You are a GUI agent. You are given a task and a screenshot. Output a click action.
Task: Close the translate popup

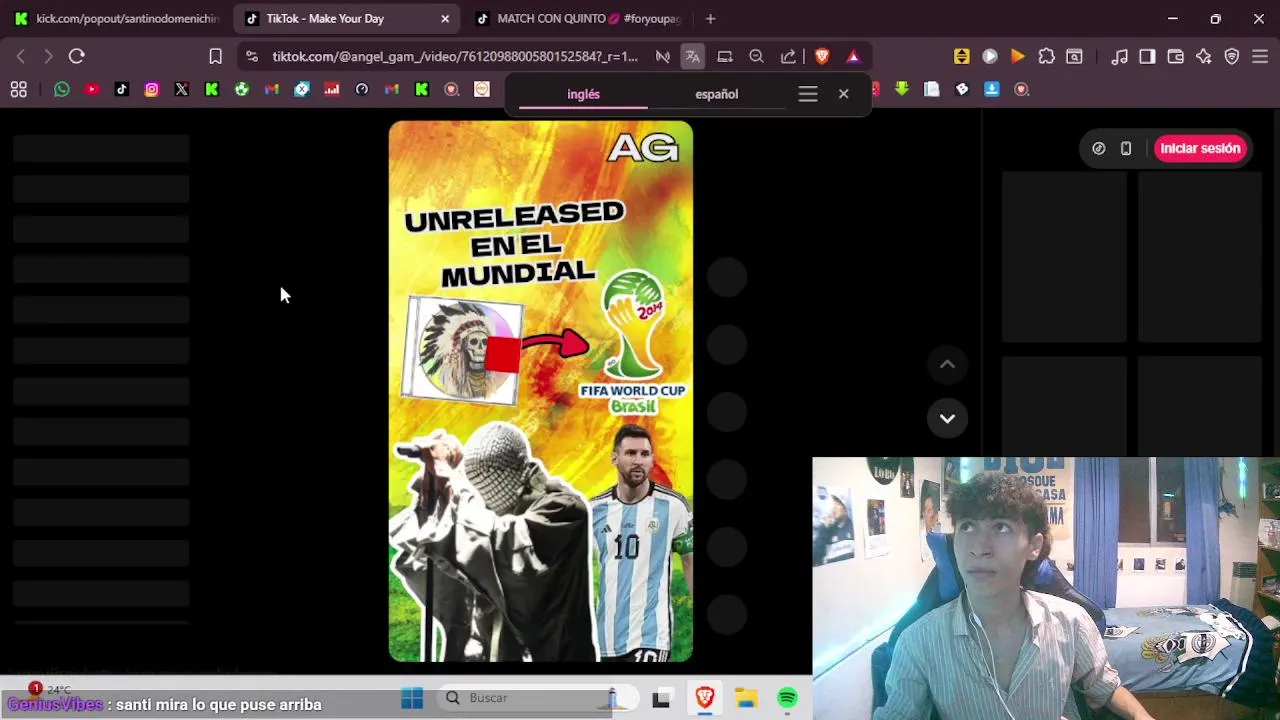pyautogui.click(x=844, y=94)
